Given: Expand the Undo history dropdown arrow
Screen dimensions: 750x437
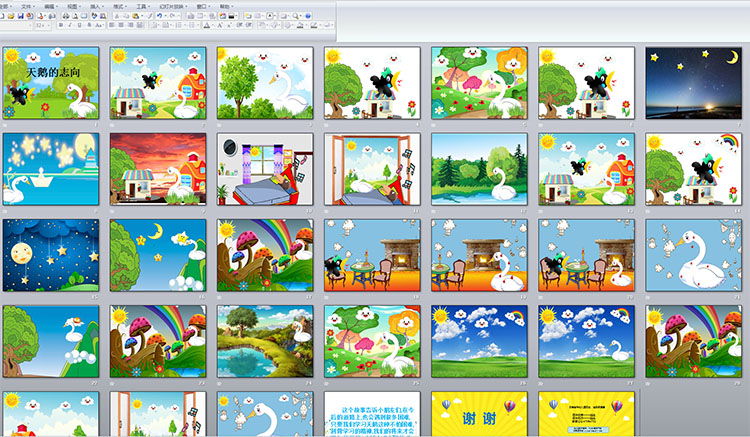Looking at the screenshot, I should coord(165,16).
